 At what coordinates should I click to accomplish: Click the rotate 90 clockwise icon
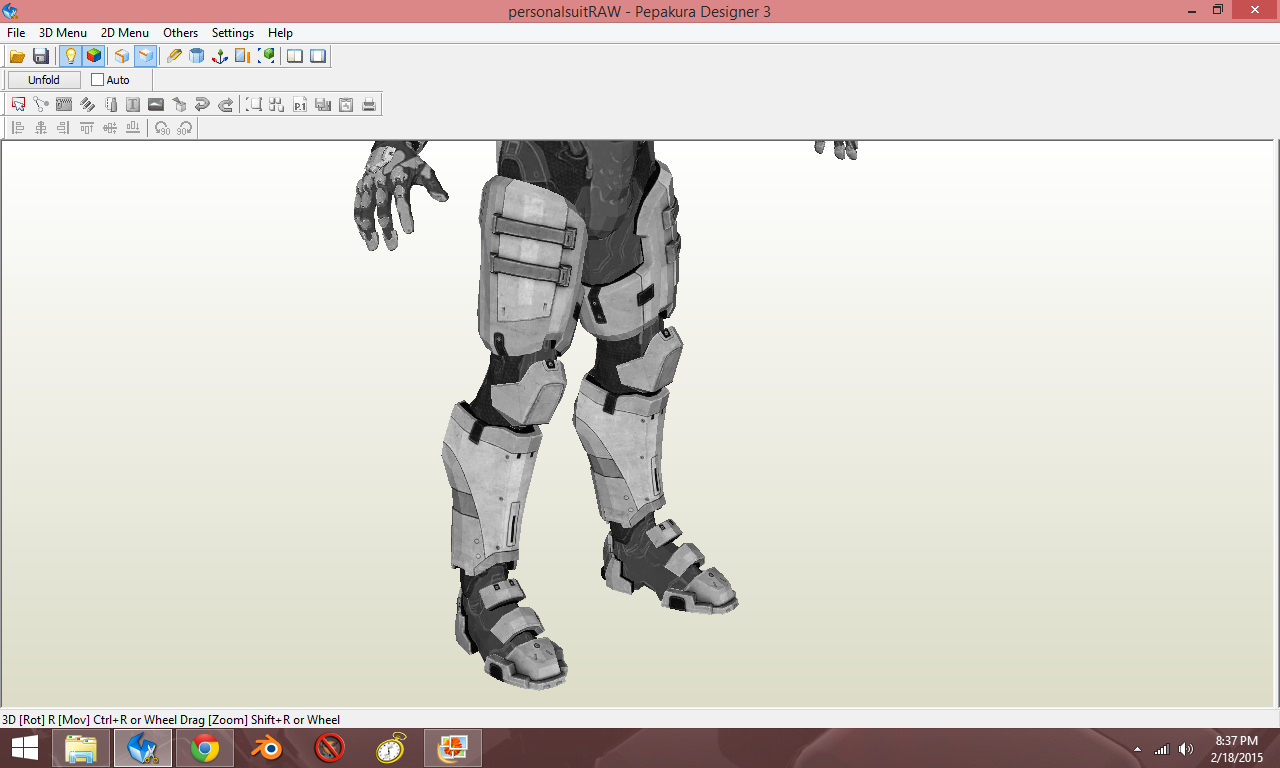click(185, 128)
